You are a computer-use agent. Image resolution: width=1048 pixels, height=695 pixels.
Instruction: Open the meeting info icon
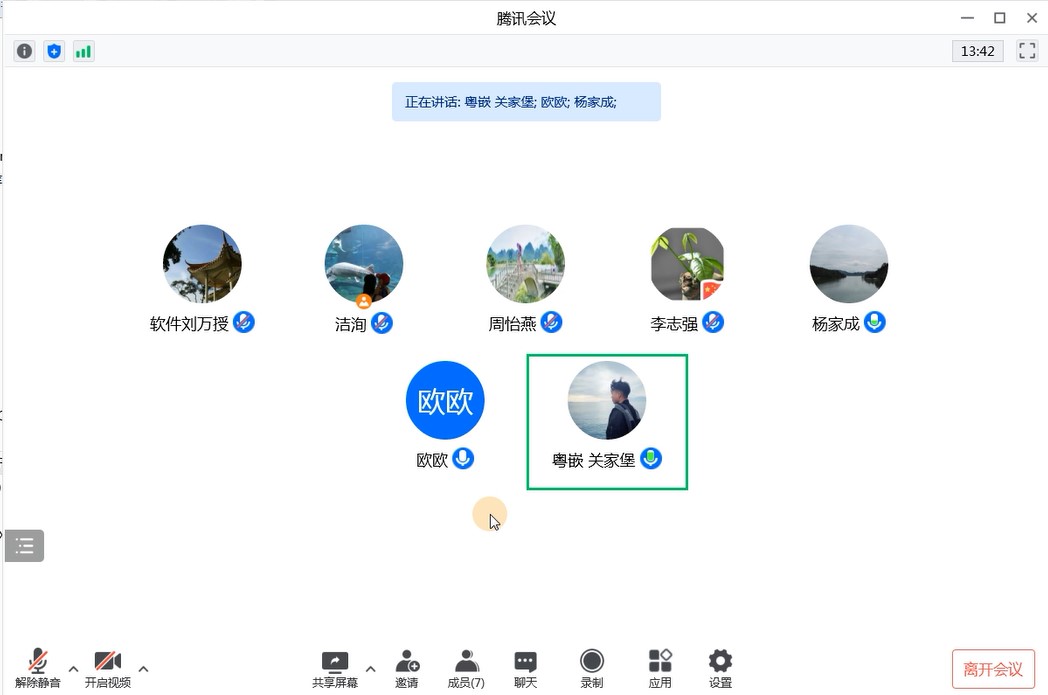[x=24, y=51]
